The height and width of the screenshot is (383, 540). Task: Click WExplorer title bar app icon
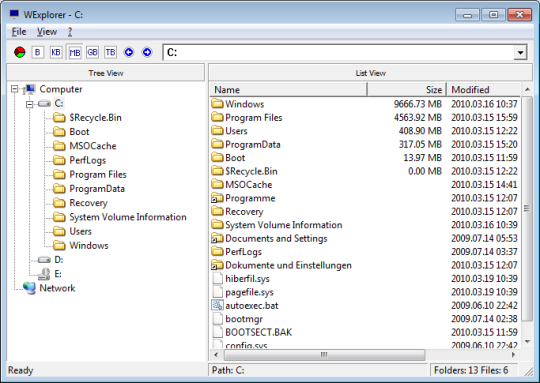[x=14, y=14]
